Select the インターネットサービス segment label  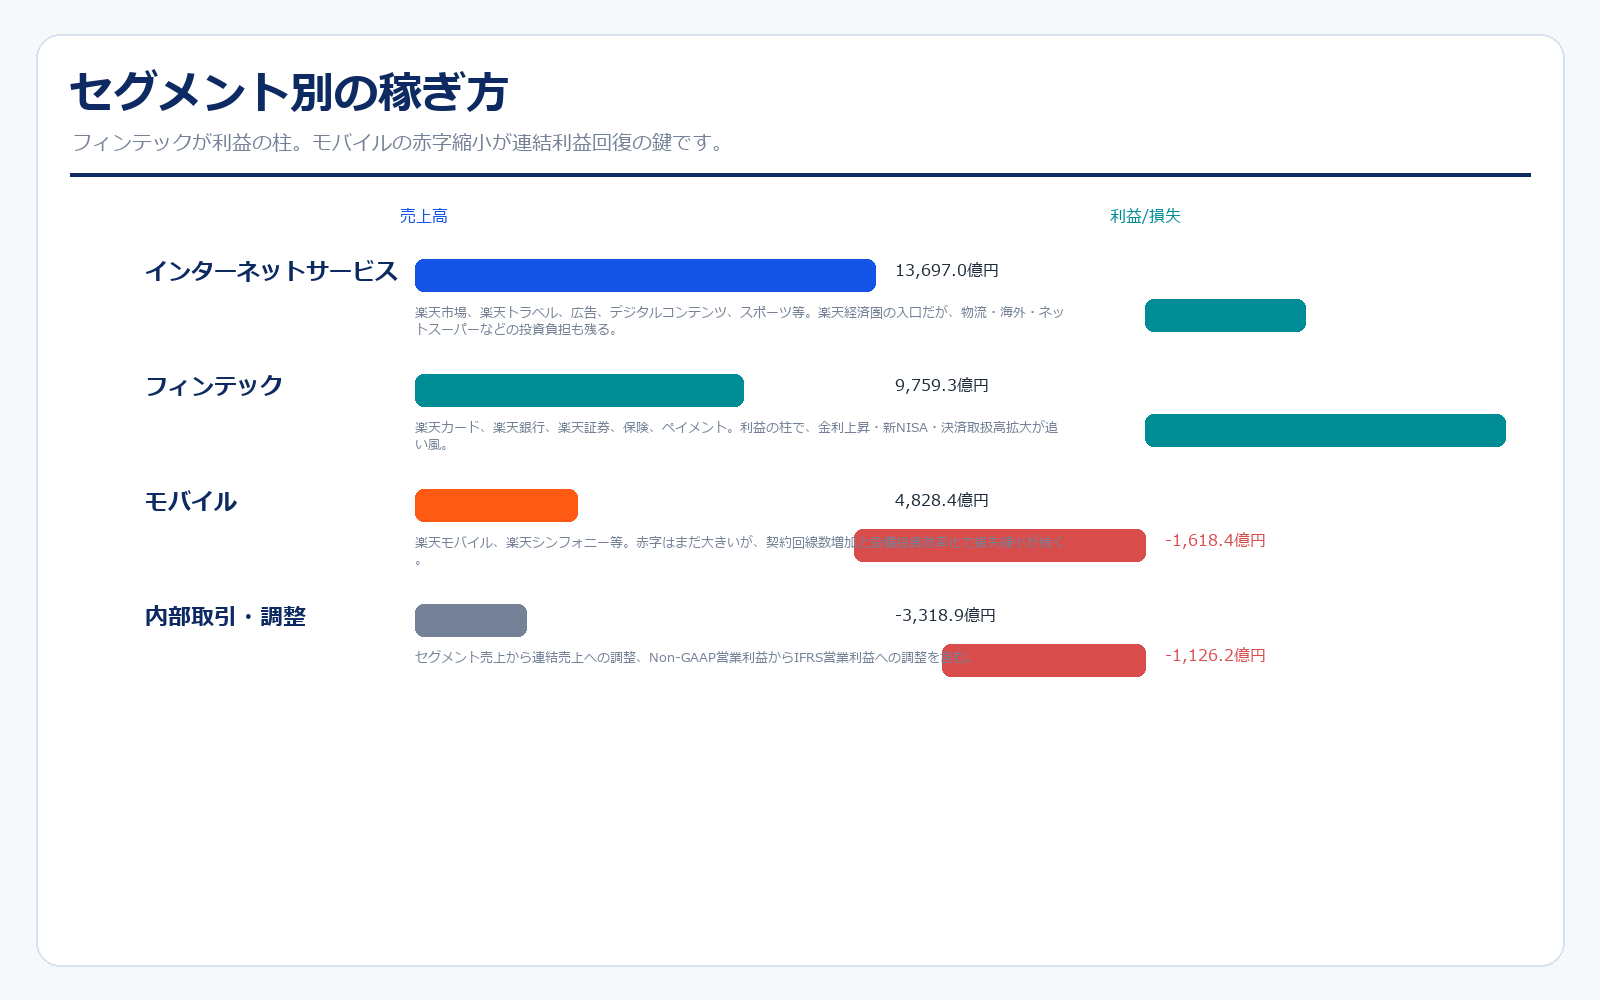(x=271, y=271)
